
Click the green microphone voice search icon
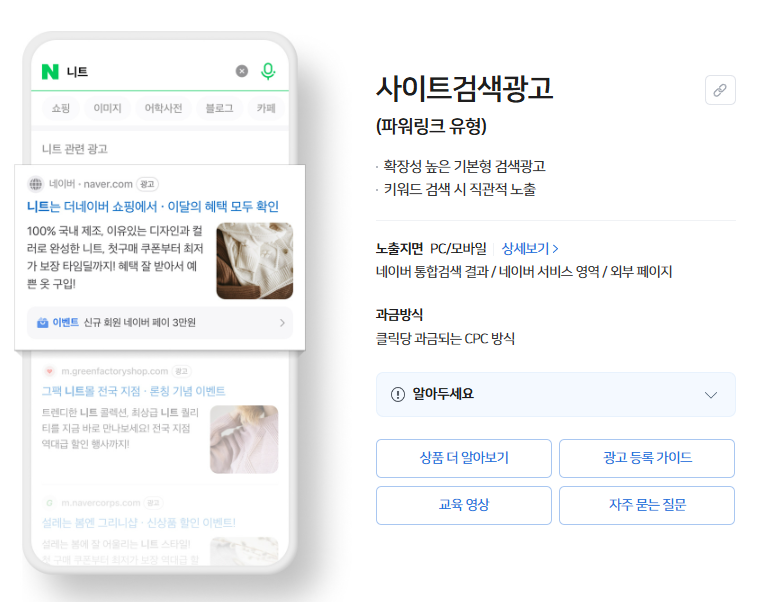tap(268, 71)
